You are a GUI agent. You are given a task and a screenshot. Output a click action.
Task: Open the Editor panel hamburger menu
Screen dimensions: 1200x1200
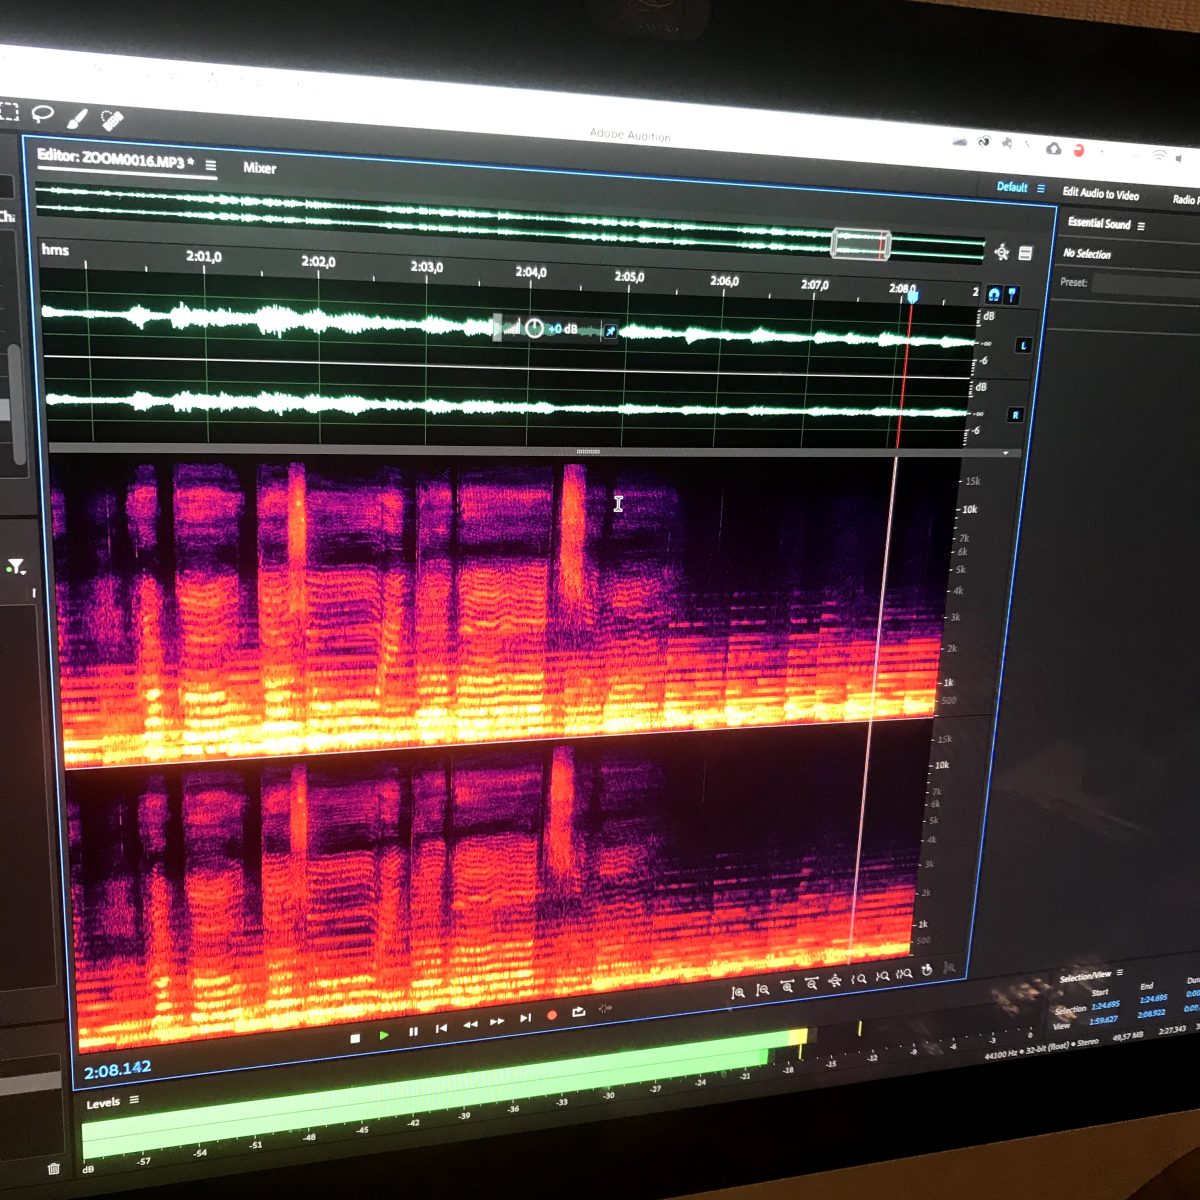coord(211,165)
